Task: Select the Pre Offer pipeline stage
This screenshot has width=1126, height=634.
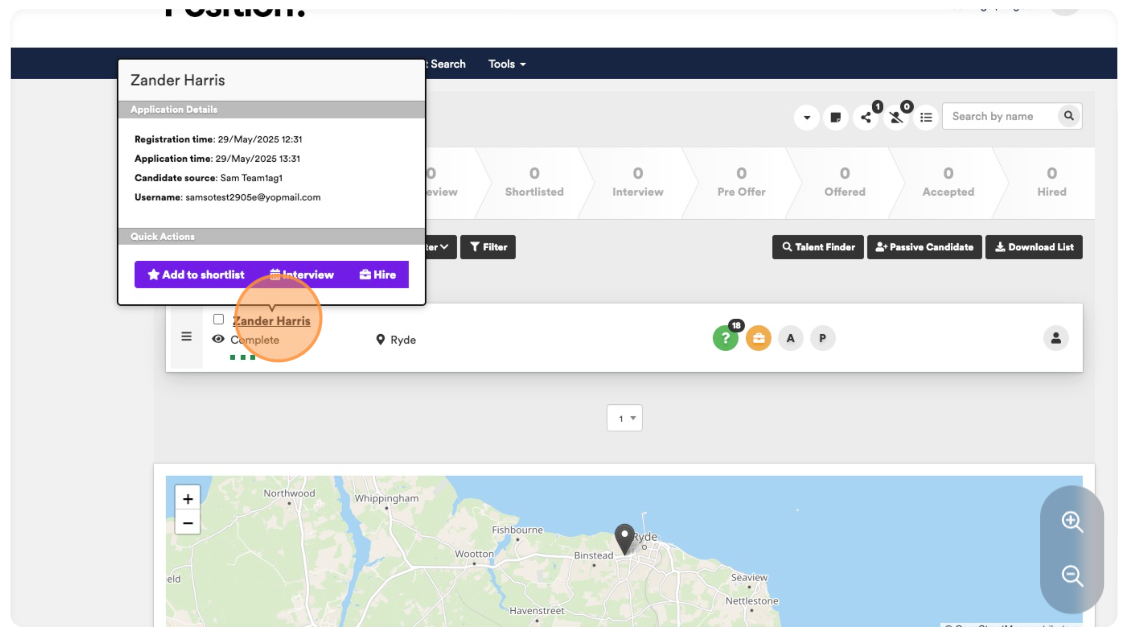Action: 741,182
